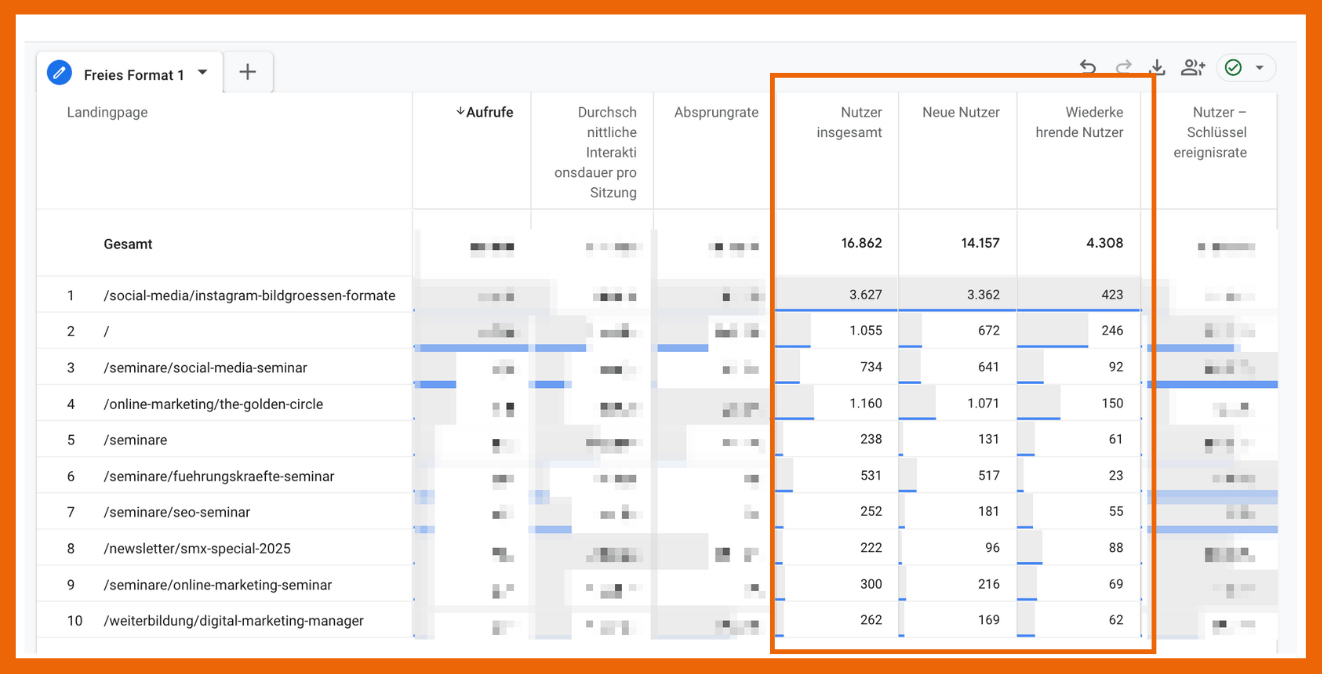
Task: Click the redo arrow icon
Action: [1123, 67]
